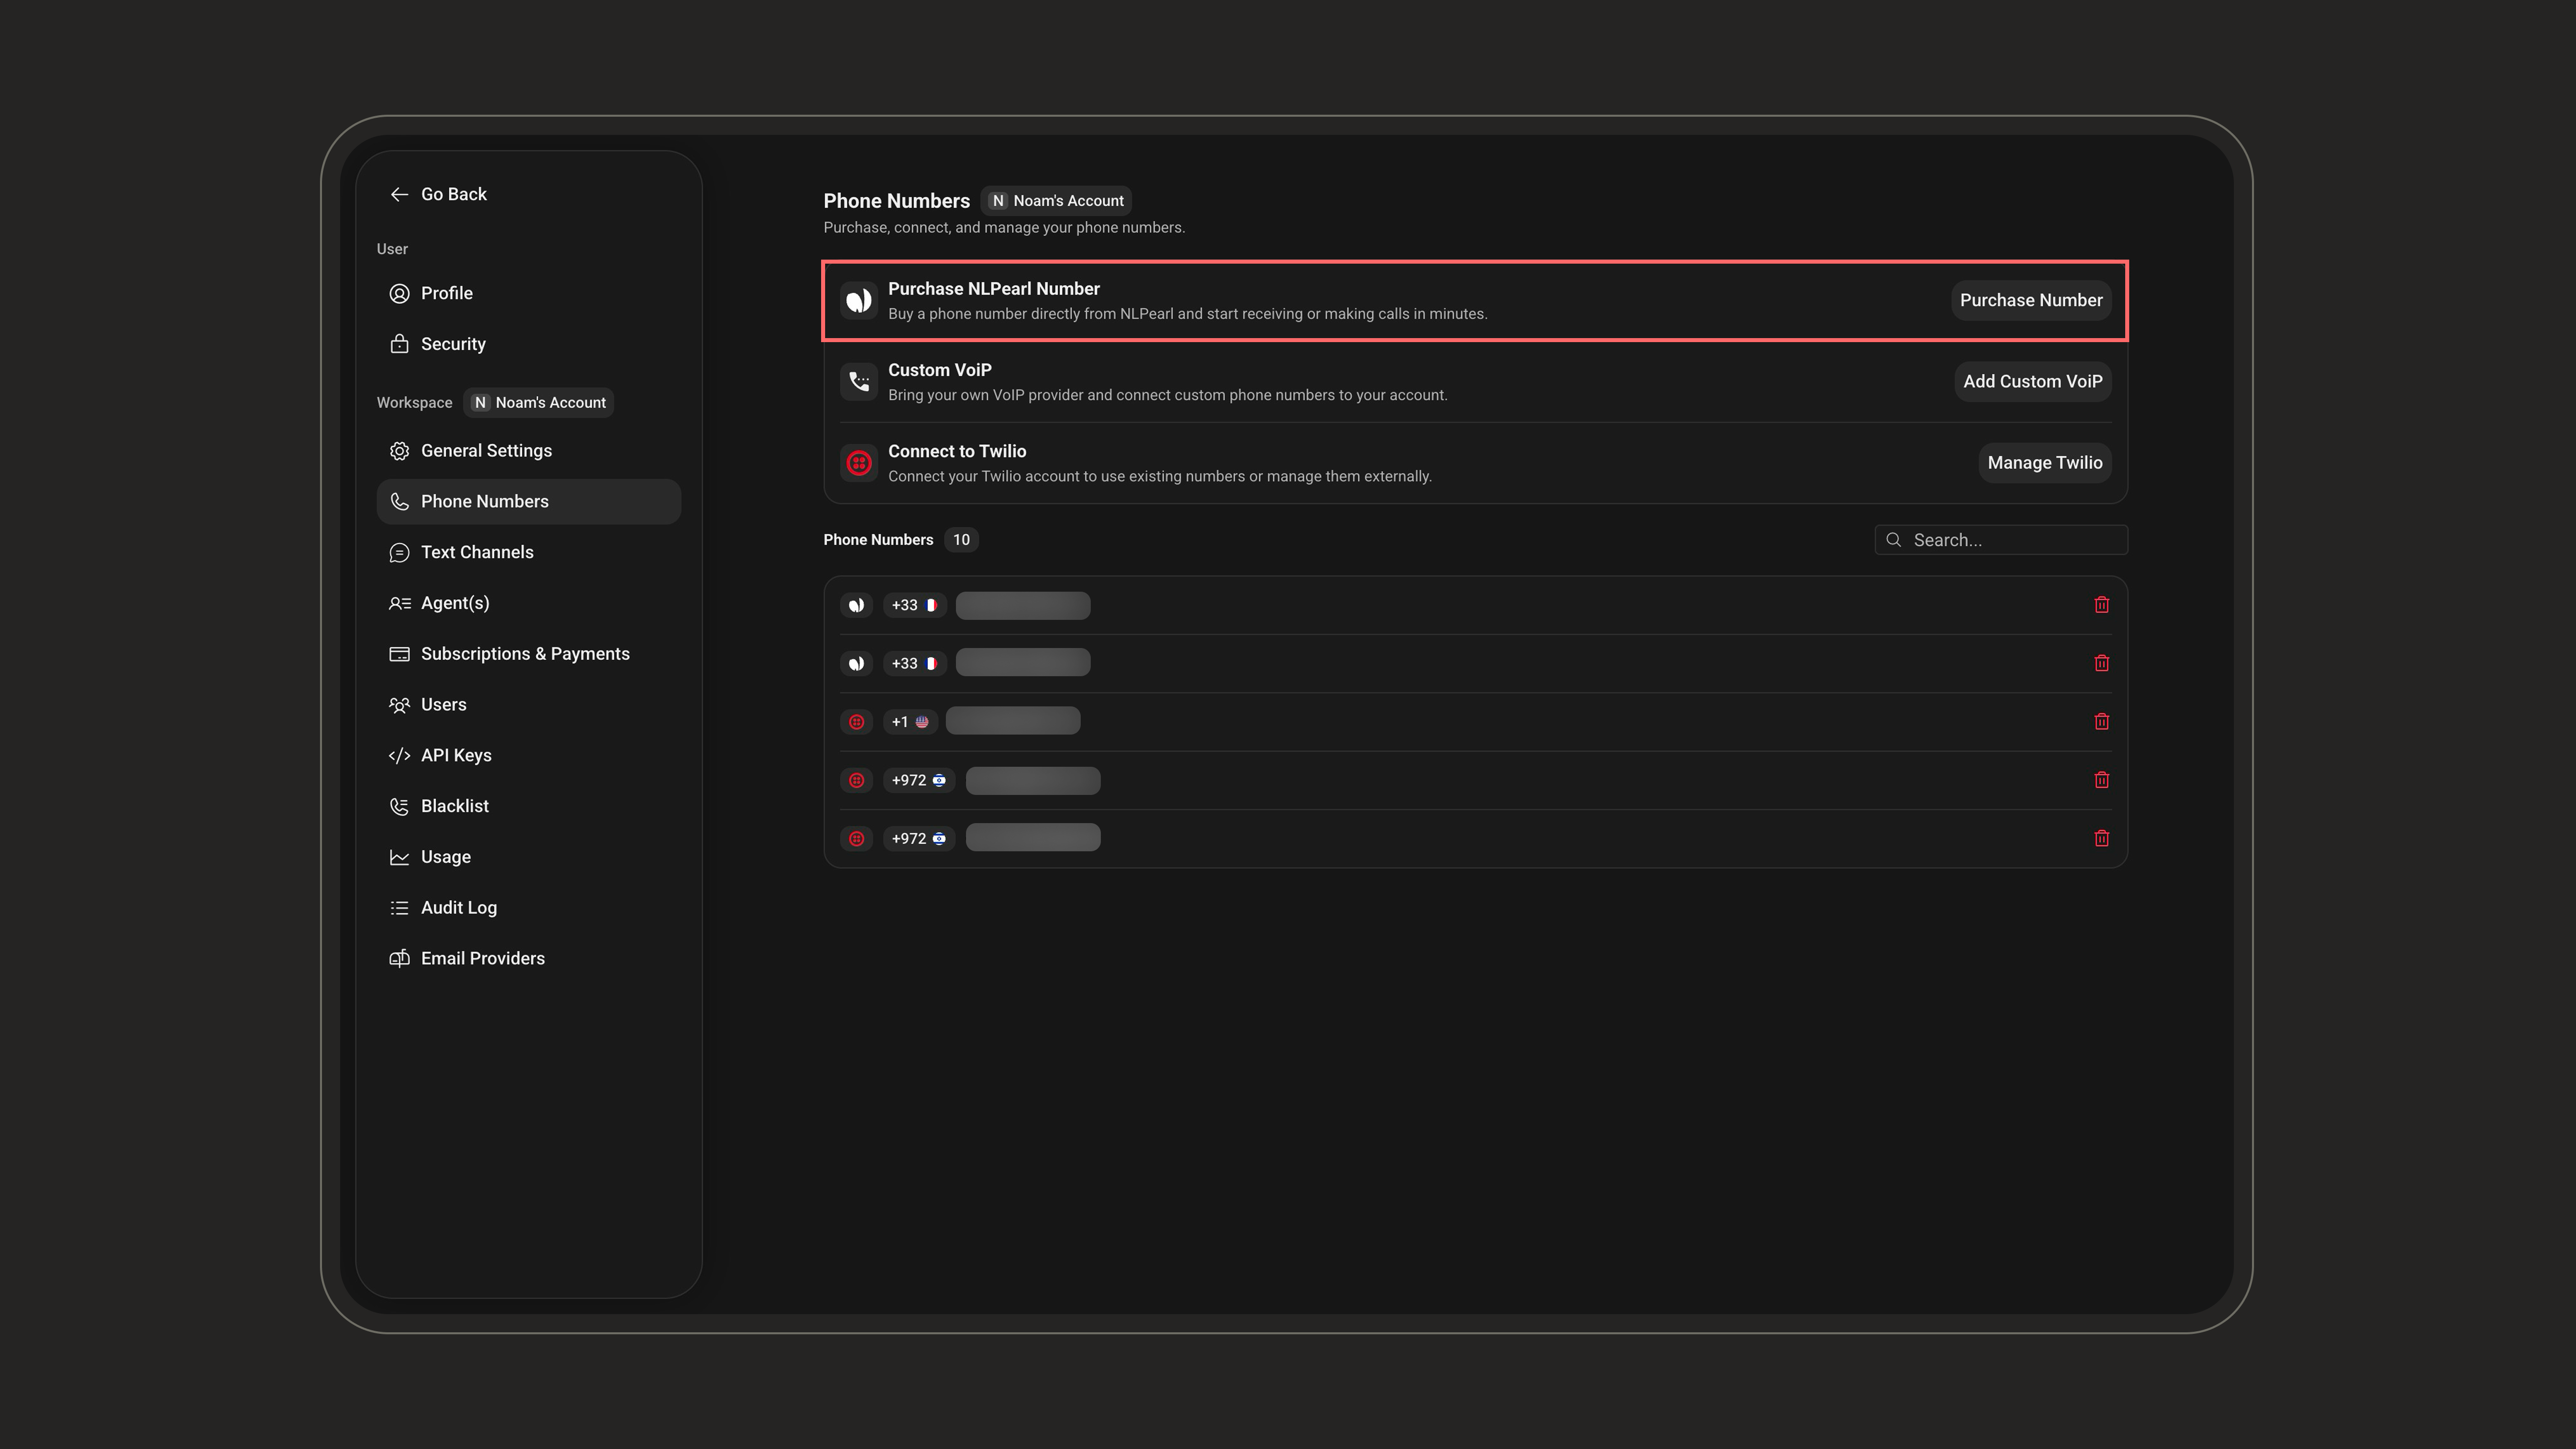Click the Purchase NLPearl Number title
The image size is (2576, 1449).
point(993,289)
